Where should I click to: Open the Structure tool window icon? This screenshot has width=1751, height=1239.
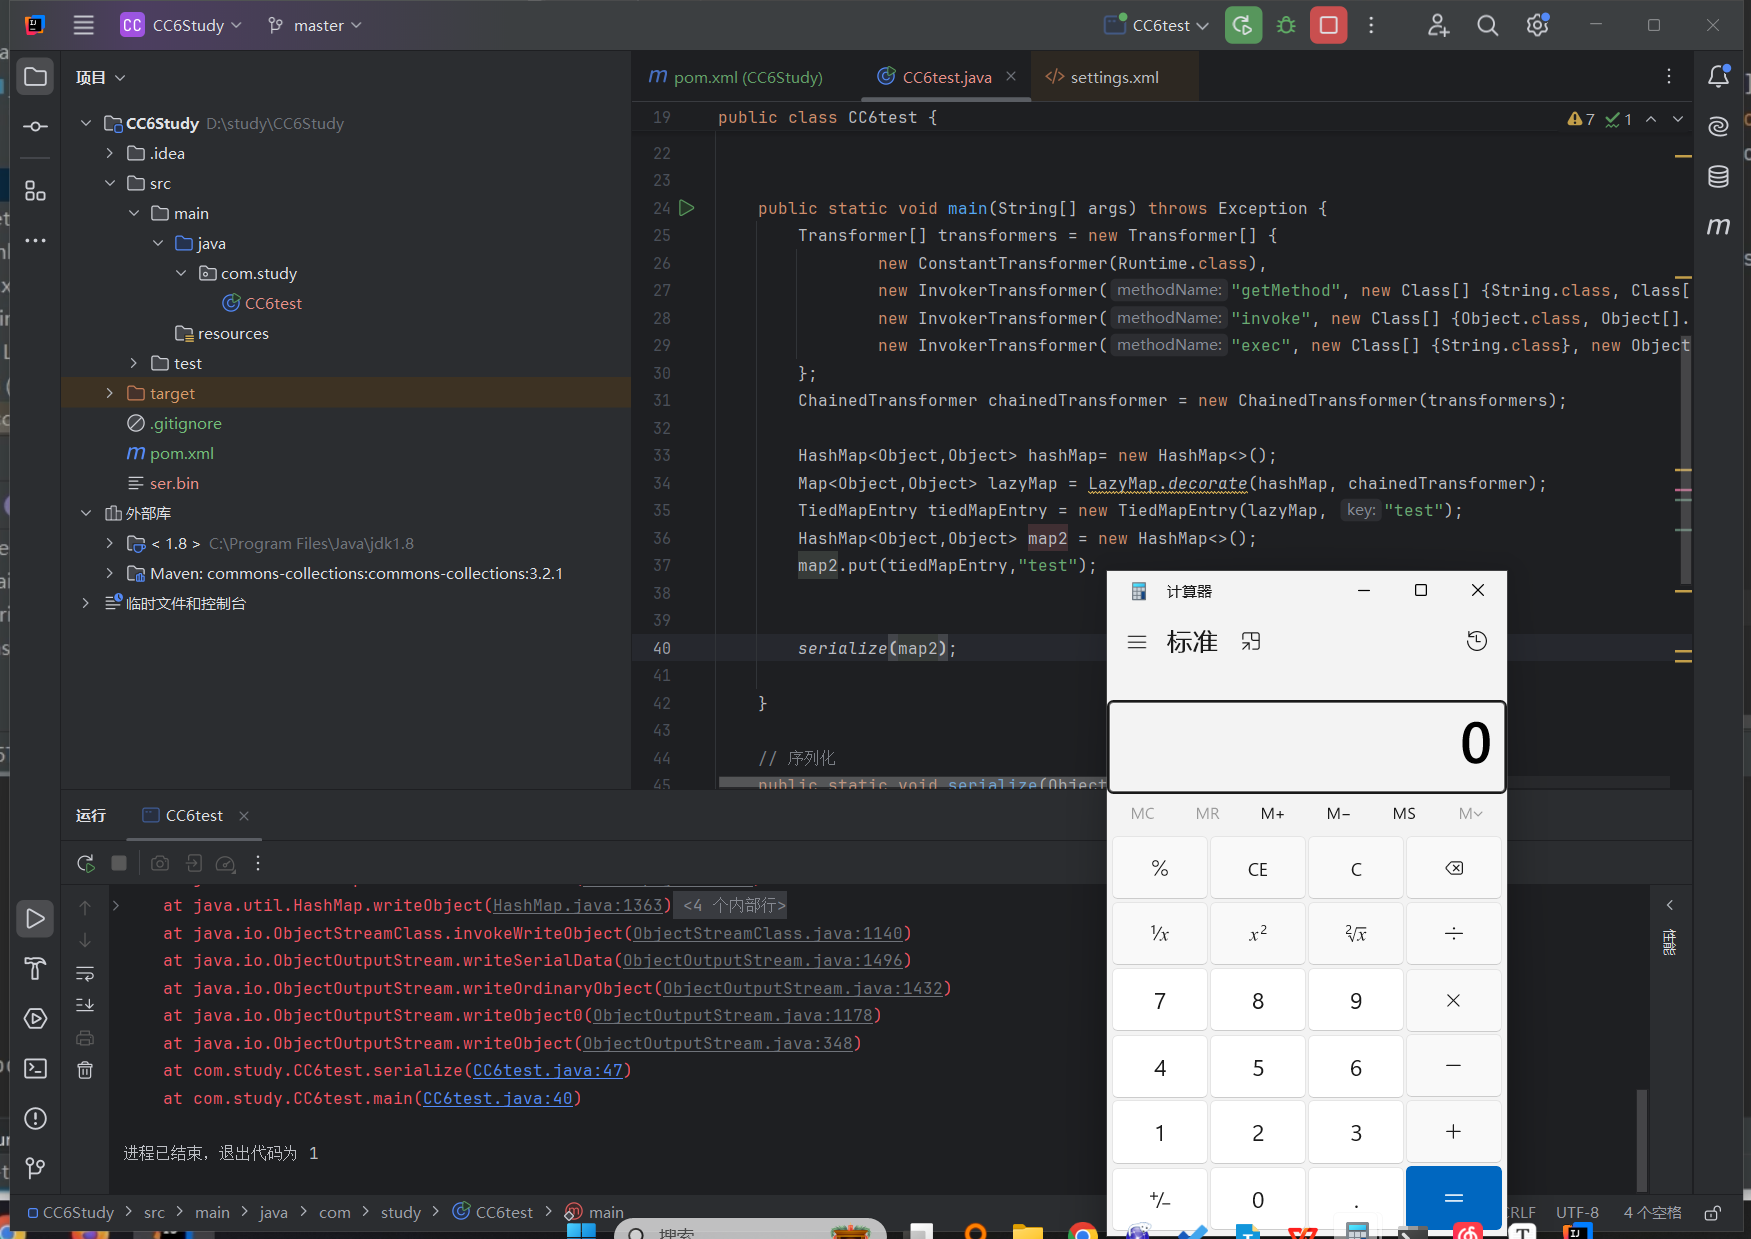point(35,190)
